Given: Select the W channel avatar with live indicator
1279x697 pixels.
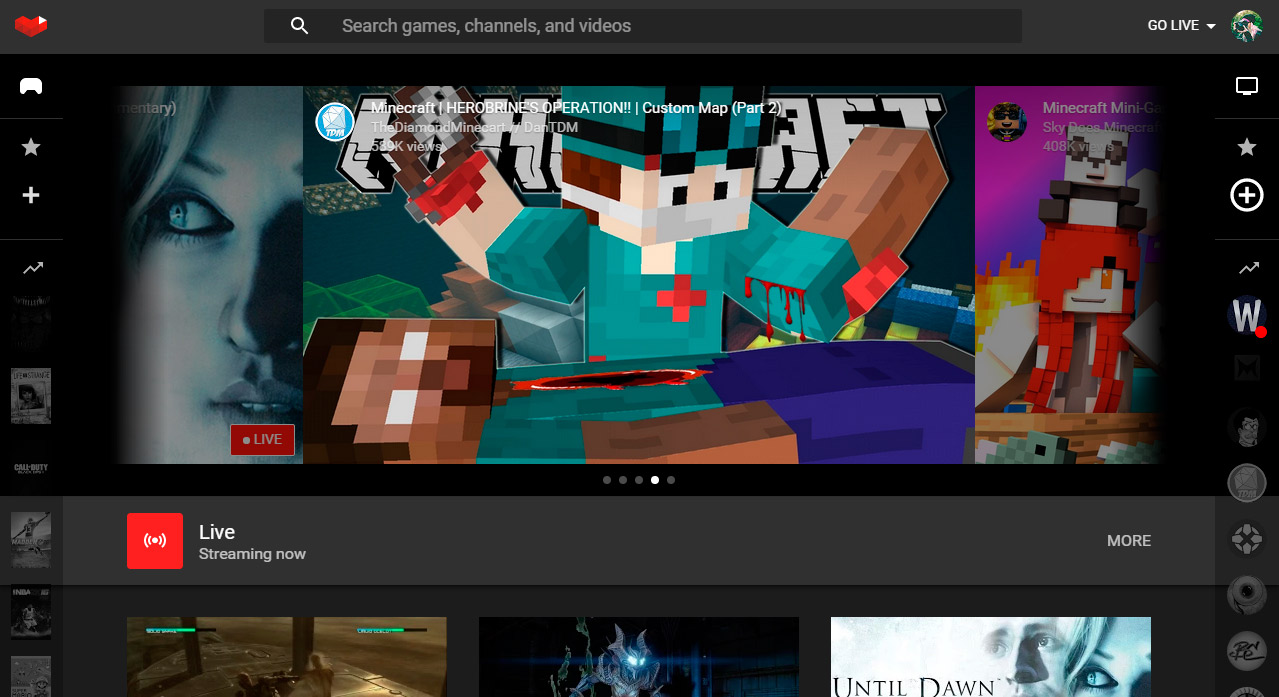Looking at the screenshot, I should point(1246,315).
